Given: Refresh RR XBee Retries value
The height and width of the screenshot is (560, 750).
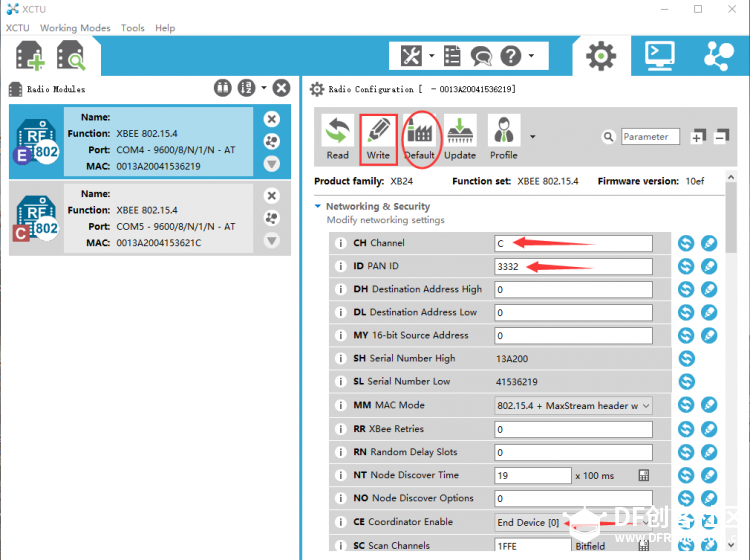Looking at the screenshot, I should [x=686, y=428].
